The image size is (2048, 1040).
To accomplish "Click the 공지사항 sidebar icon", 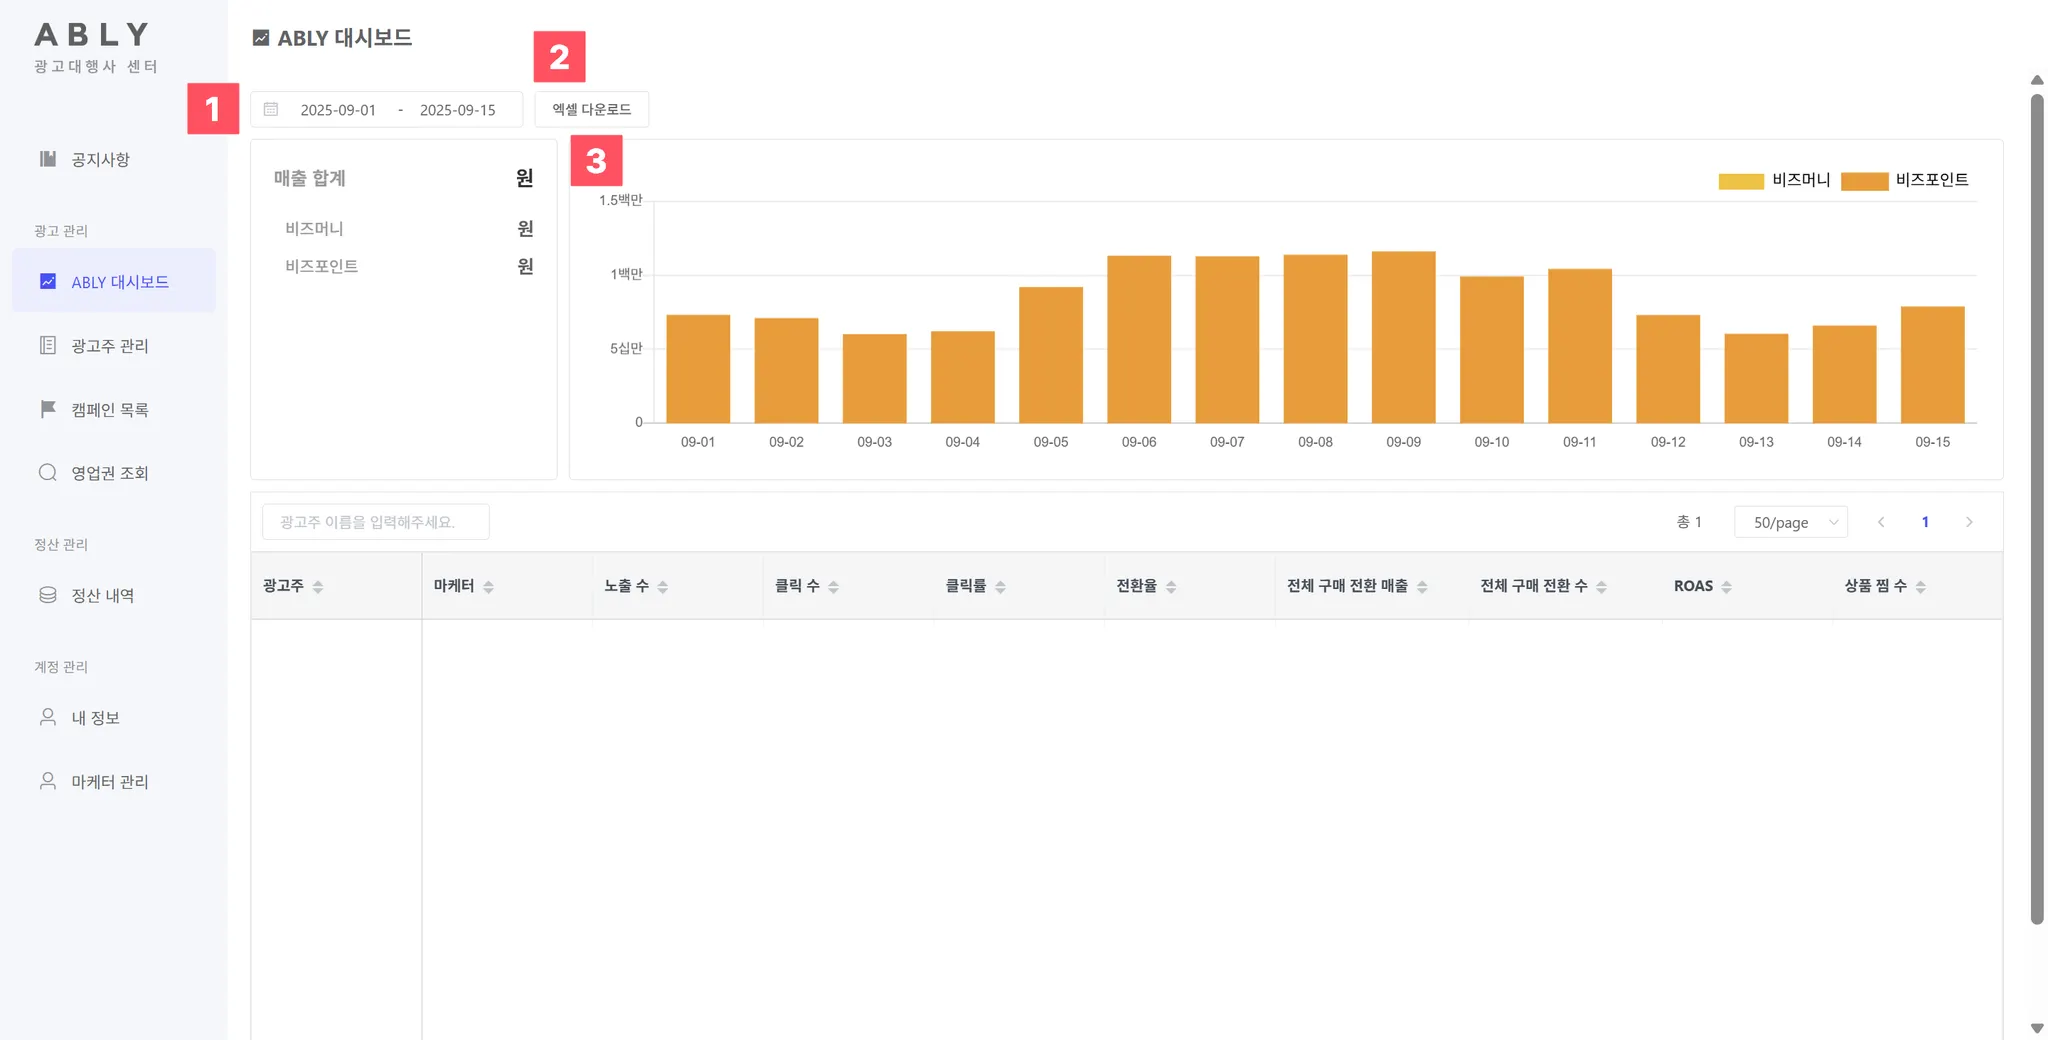I will (47, 159).
